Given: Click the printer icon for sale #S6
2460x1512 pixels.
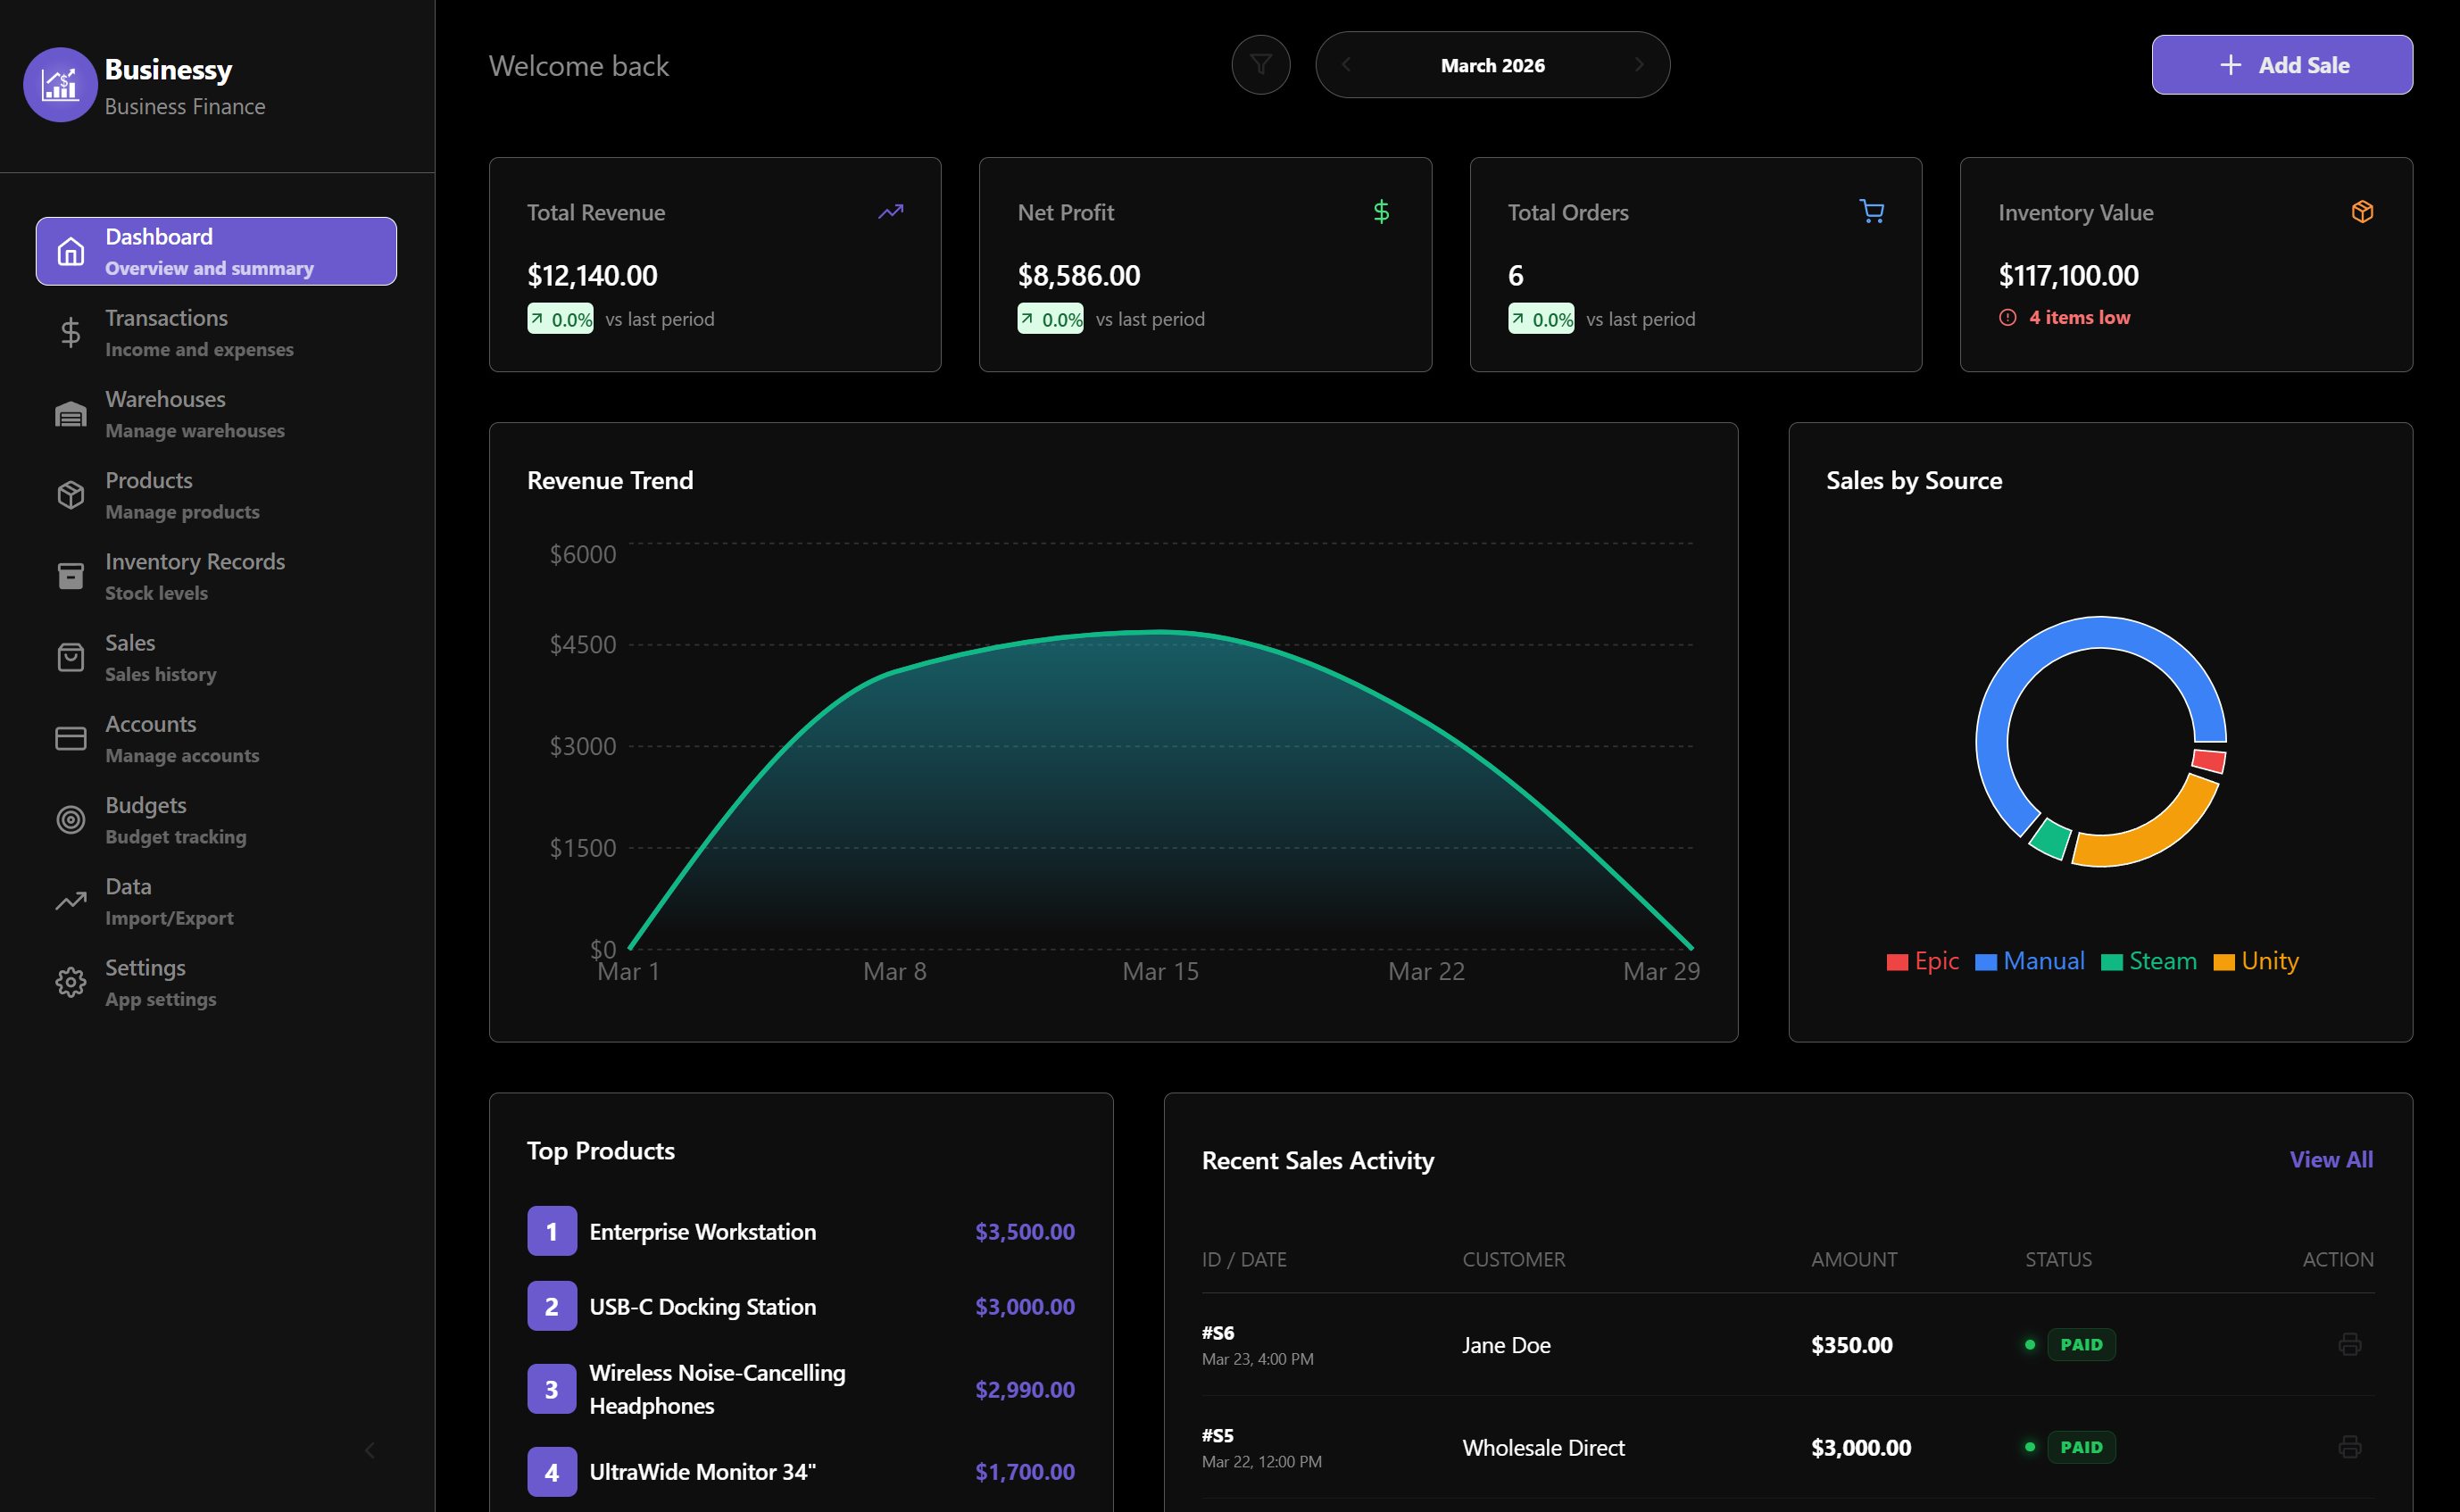Looking at the screenshot, I should point(2349,1344).
